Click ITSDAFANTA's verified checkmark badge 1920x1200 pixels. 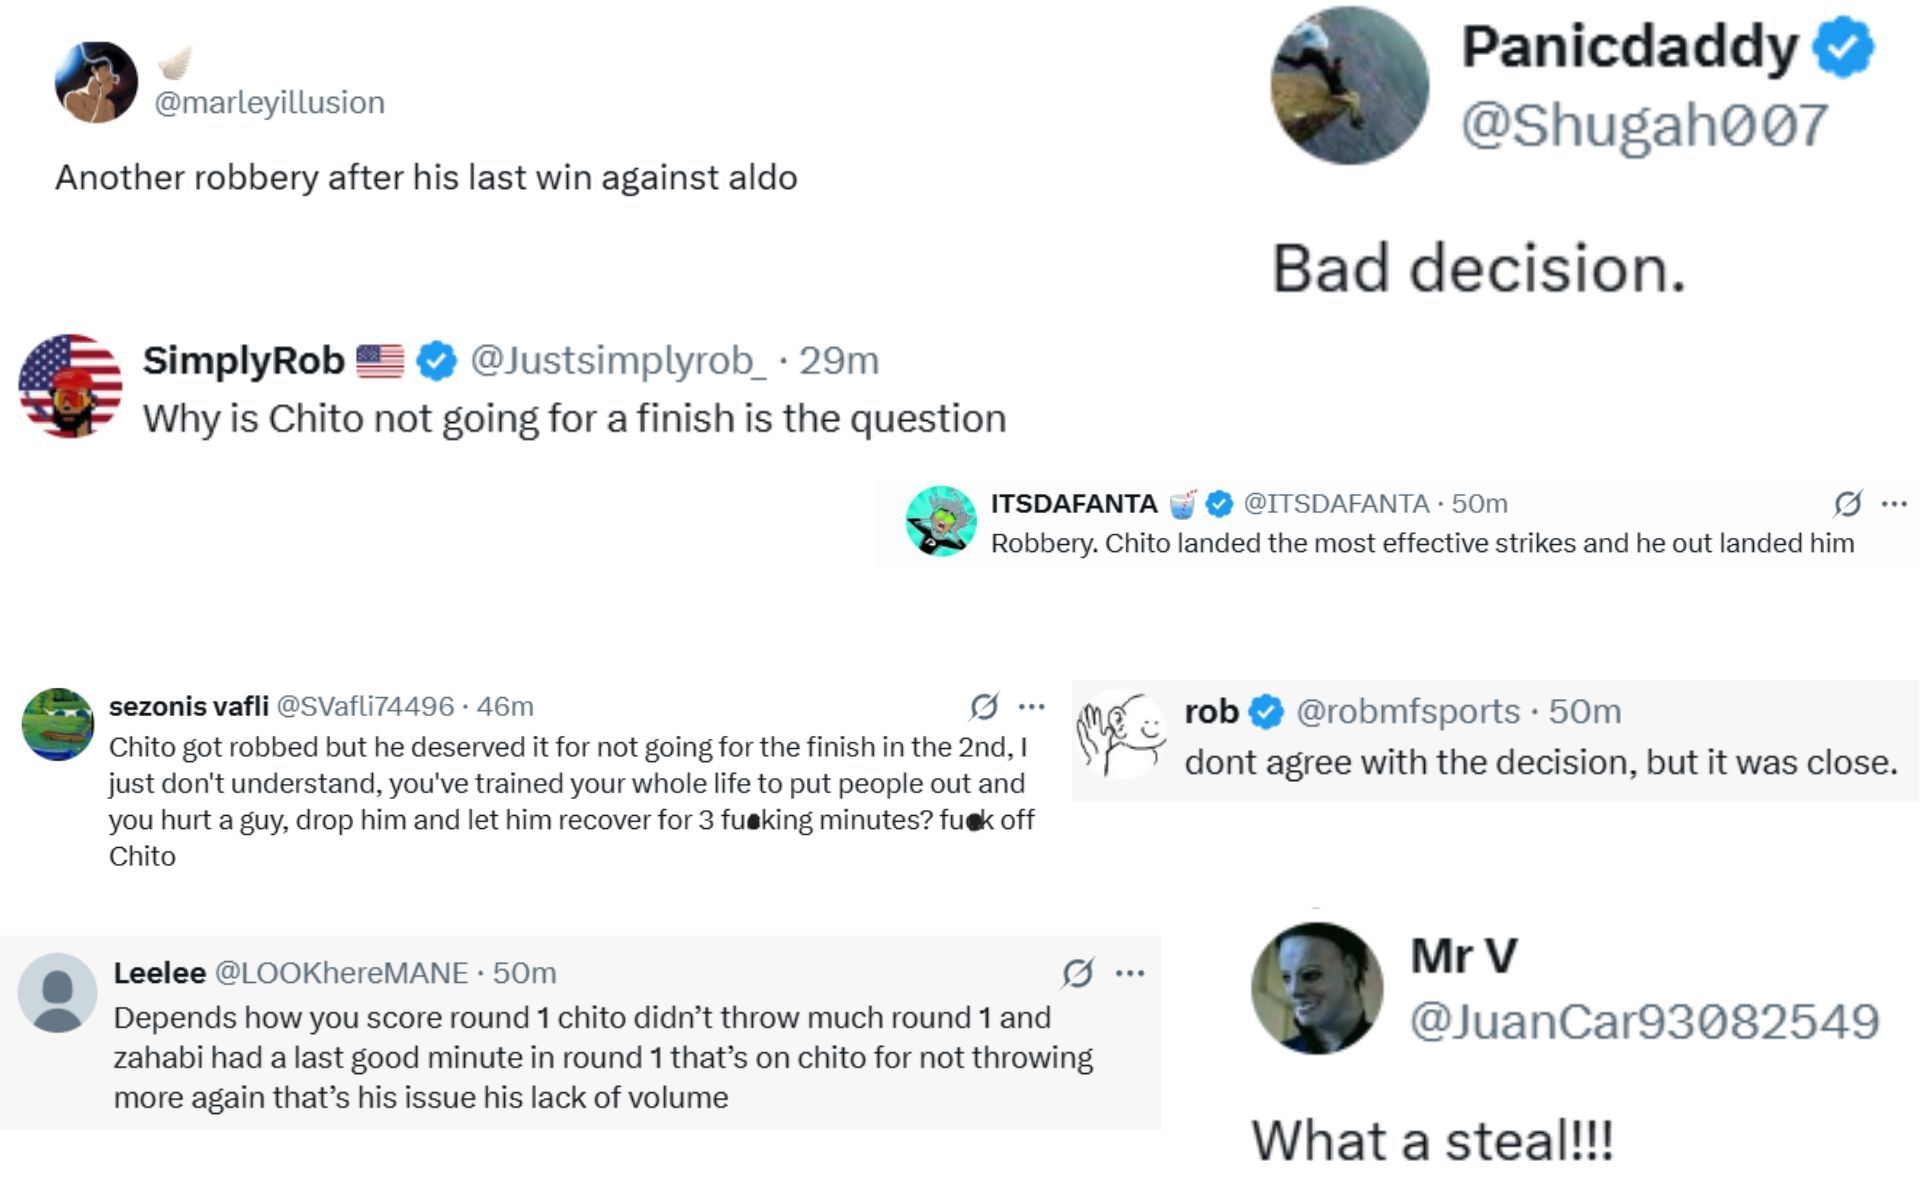(1219, 504)
